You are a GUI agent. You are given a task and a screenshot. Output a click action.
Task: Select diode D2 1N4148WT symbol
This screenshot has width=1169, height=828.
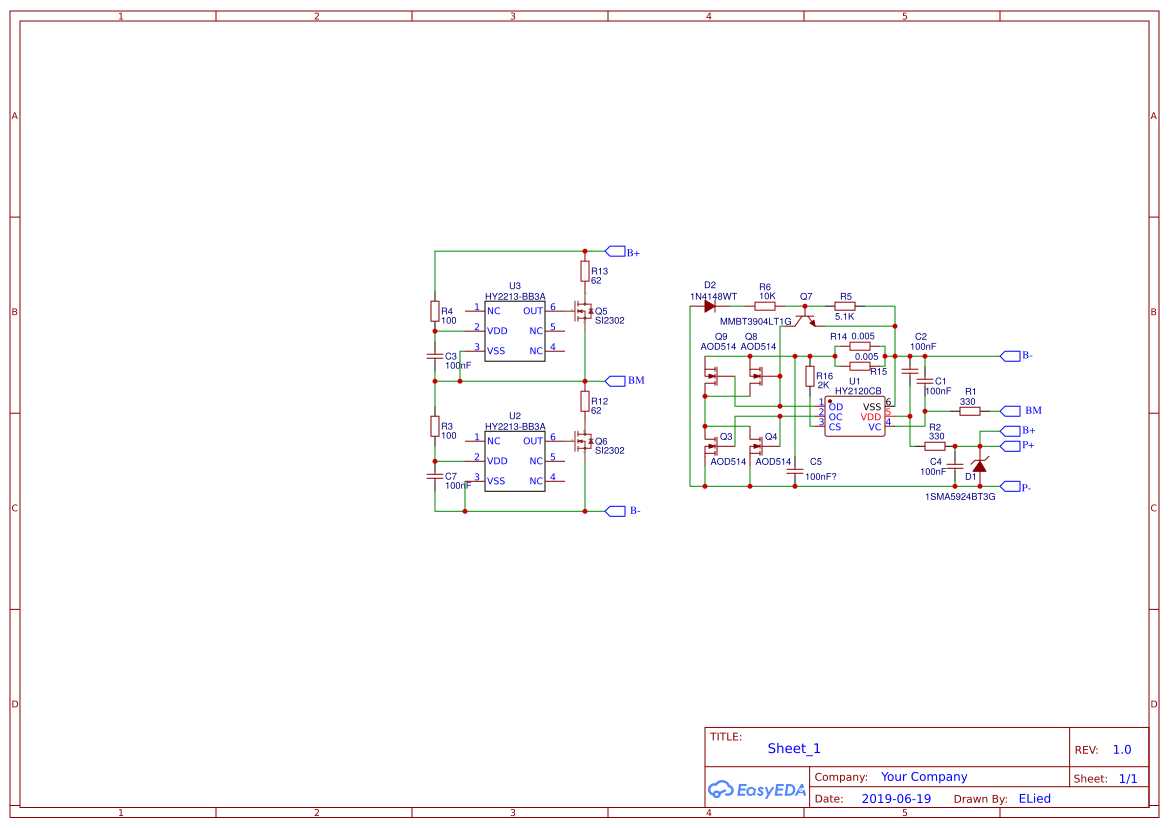710,306
